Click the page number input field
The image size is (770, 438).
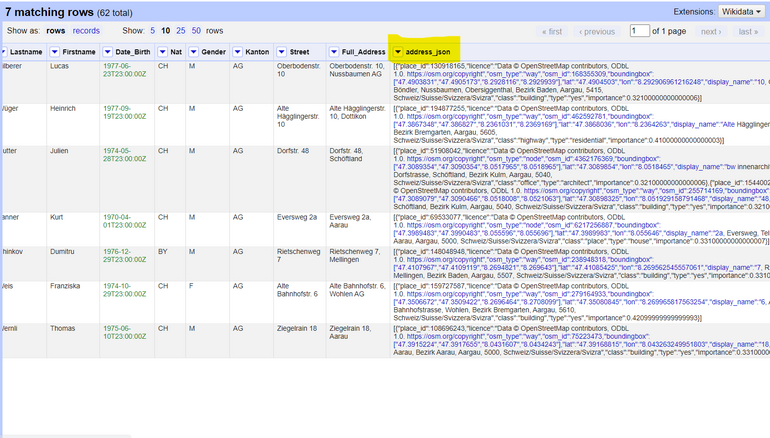[639, 31]
